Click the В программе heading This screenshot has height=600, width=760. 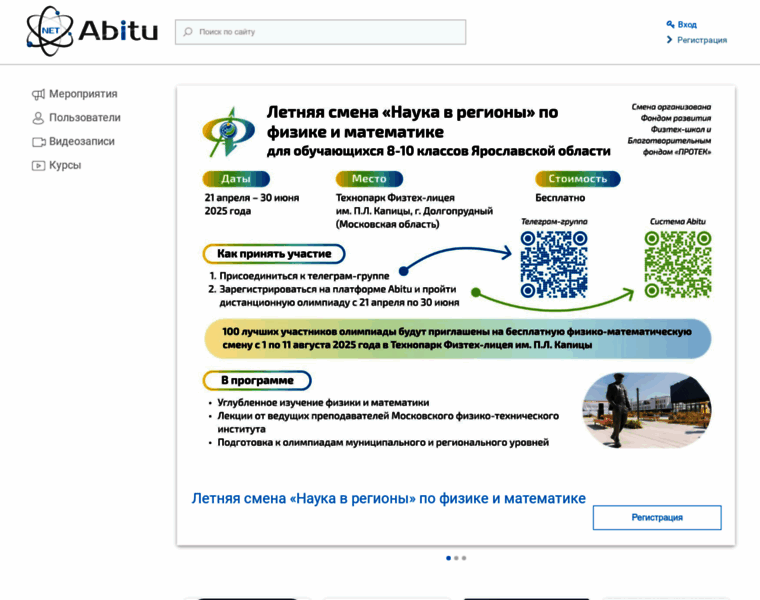tap(257, 380)
